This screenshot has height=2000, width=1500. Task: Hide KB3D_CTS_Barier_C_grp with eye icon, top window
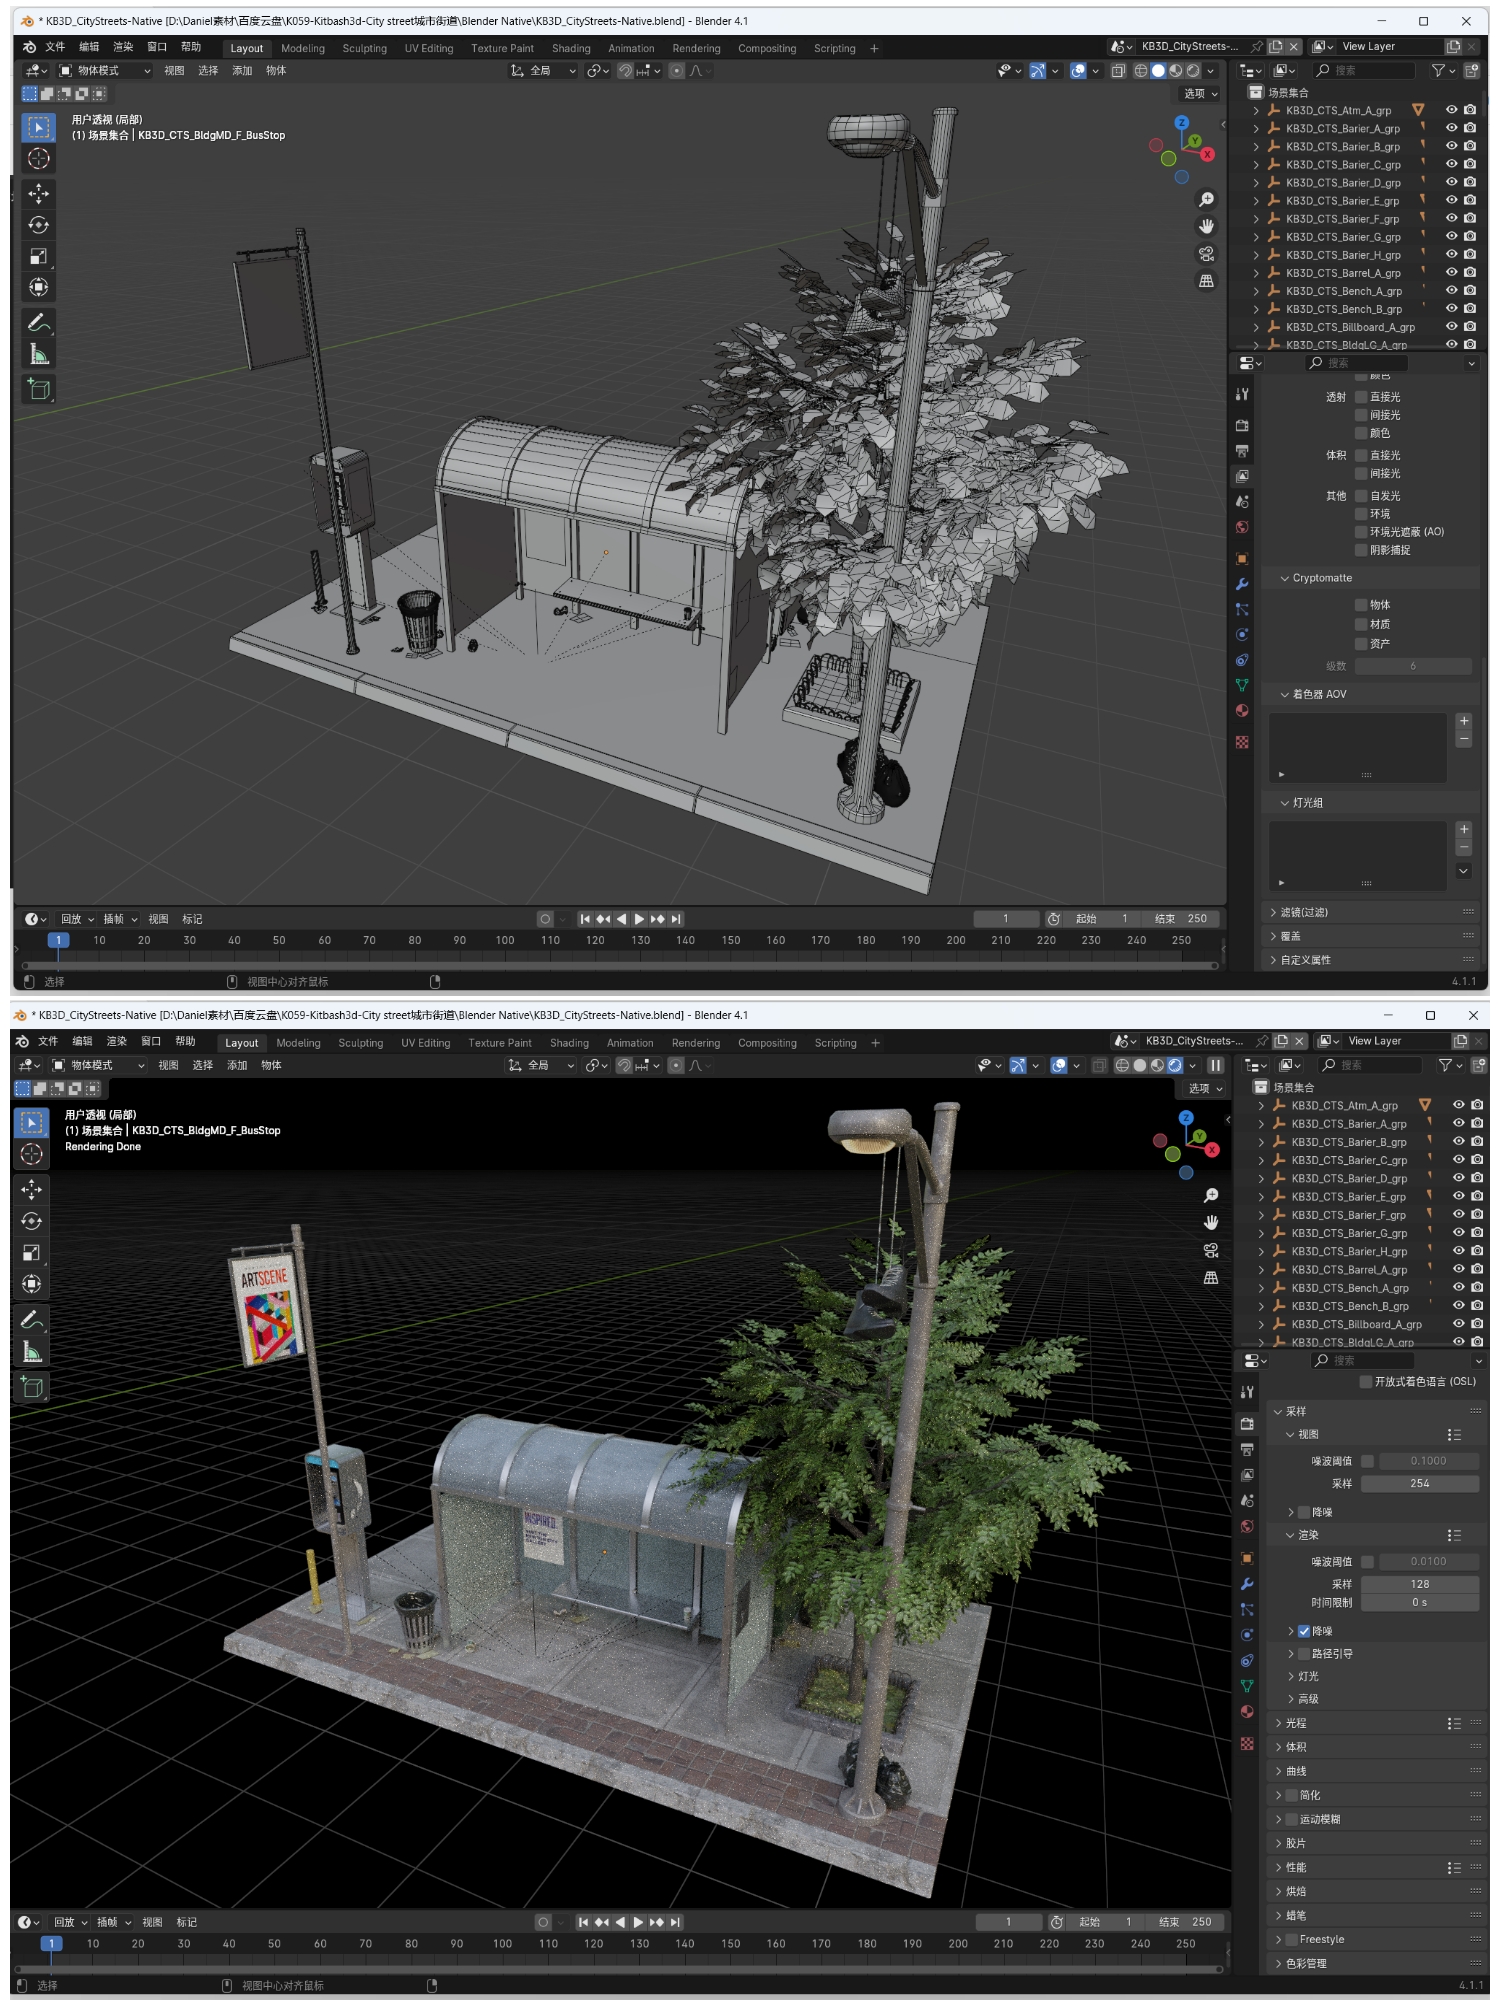click(x=1452, y=164)
